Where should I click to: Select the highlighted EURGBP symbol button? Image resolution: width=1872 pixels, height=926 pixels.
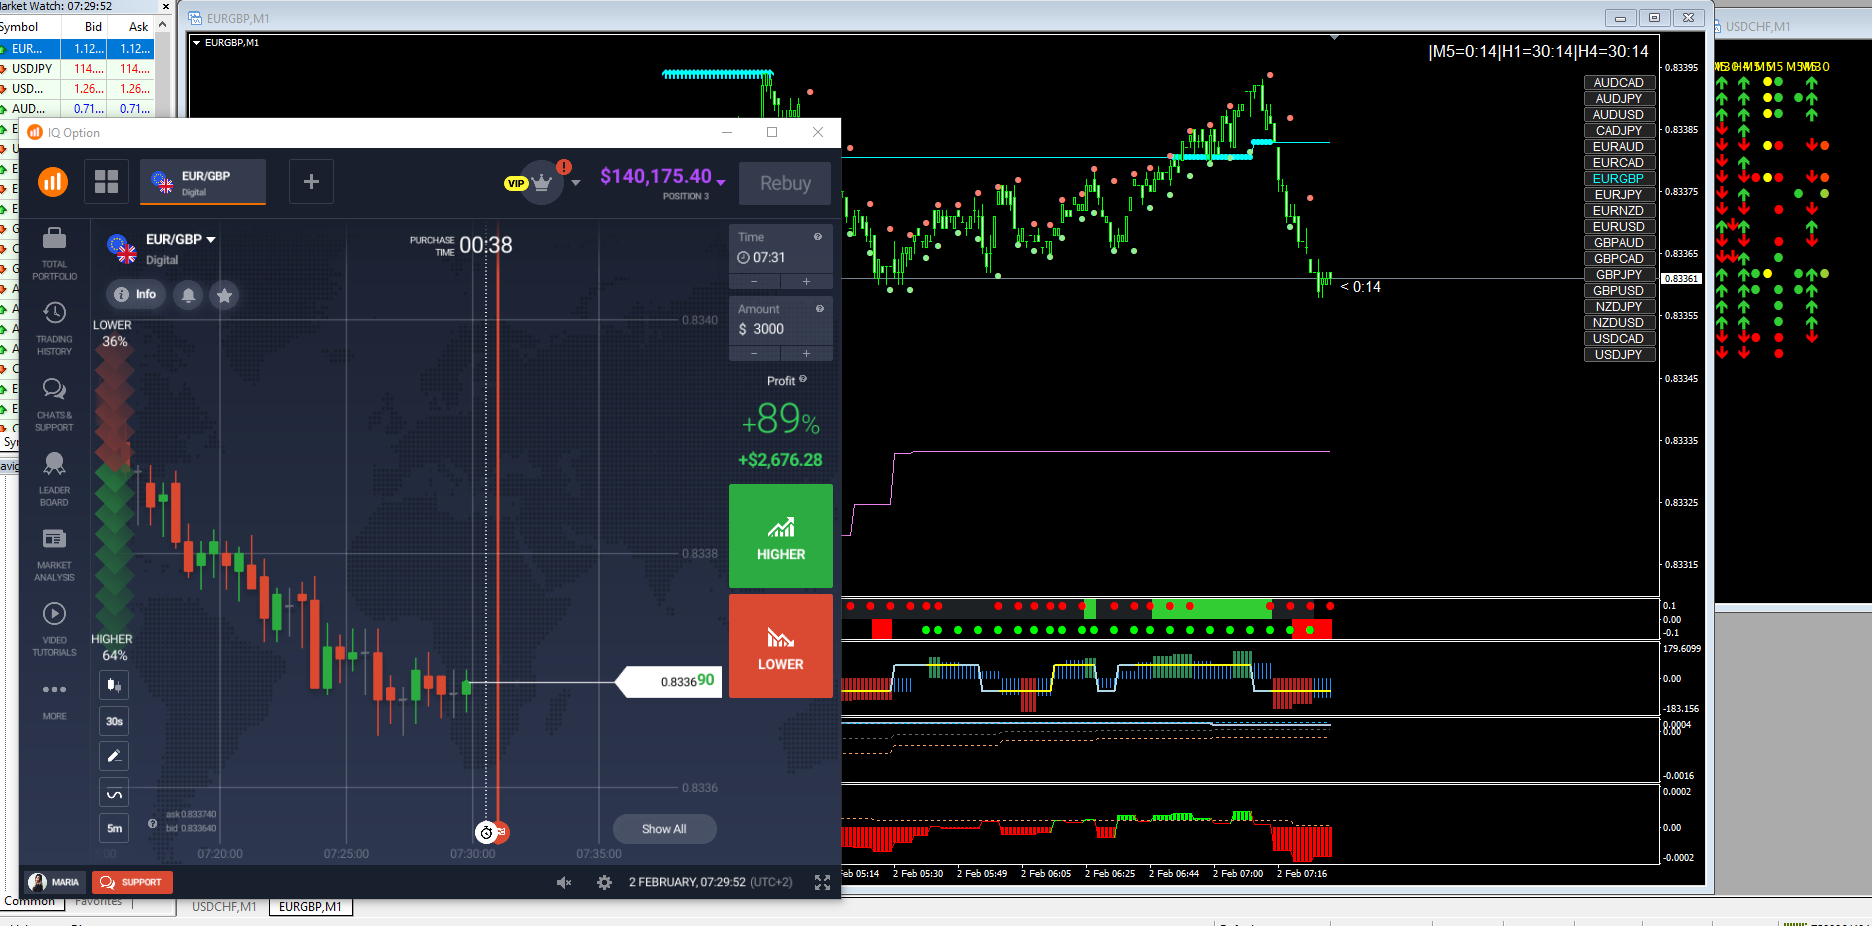coord(1619,179)
